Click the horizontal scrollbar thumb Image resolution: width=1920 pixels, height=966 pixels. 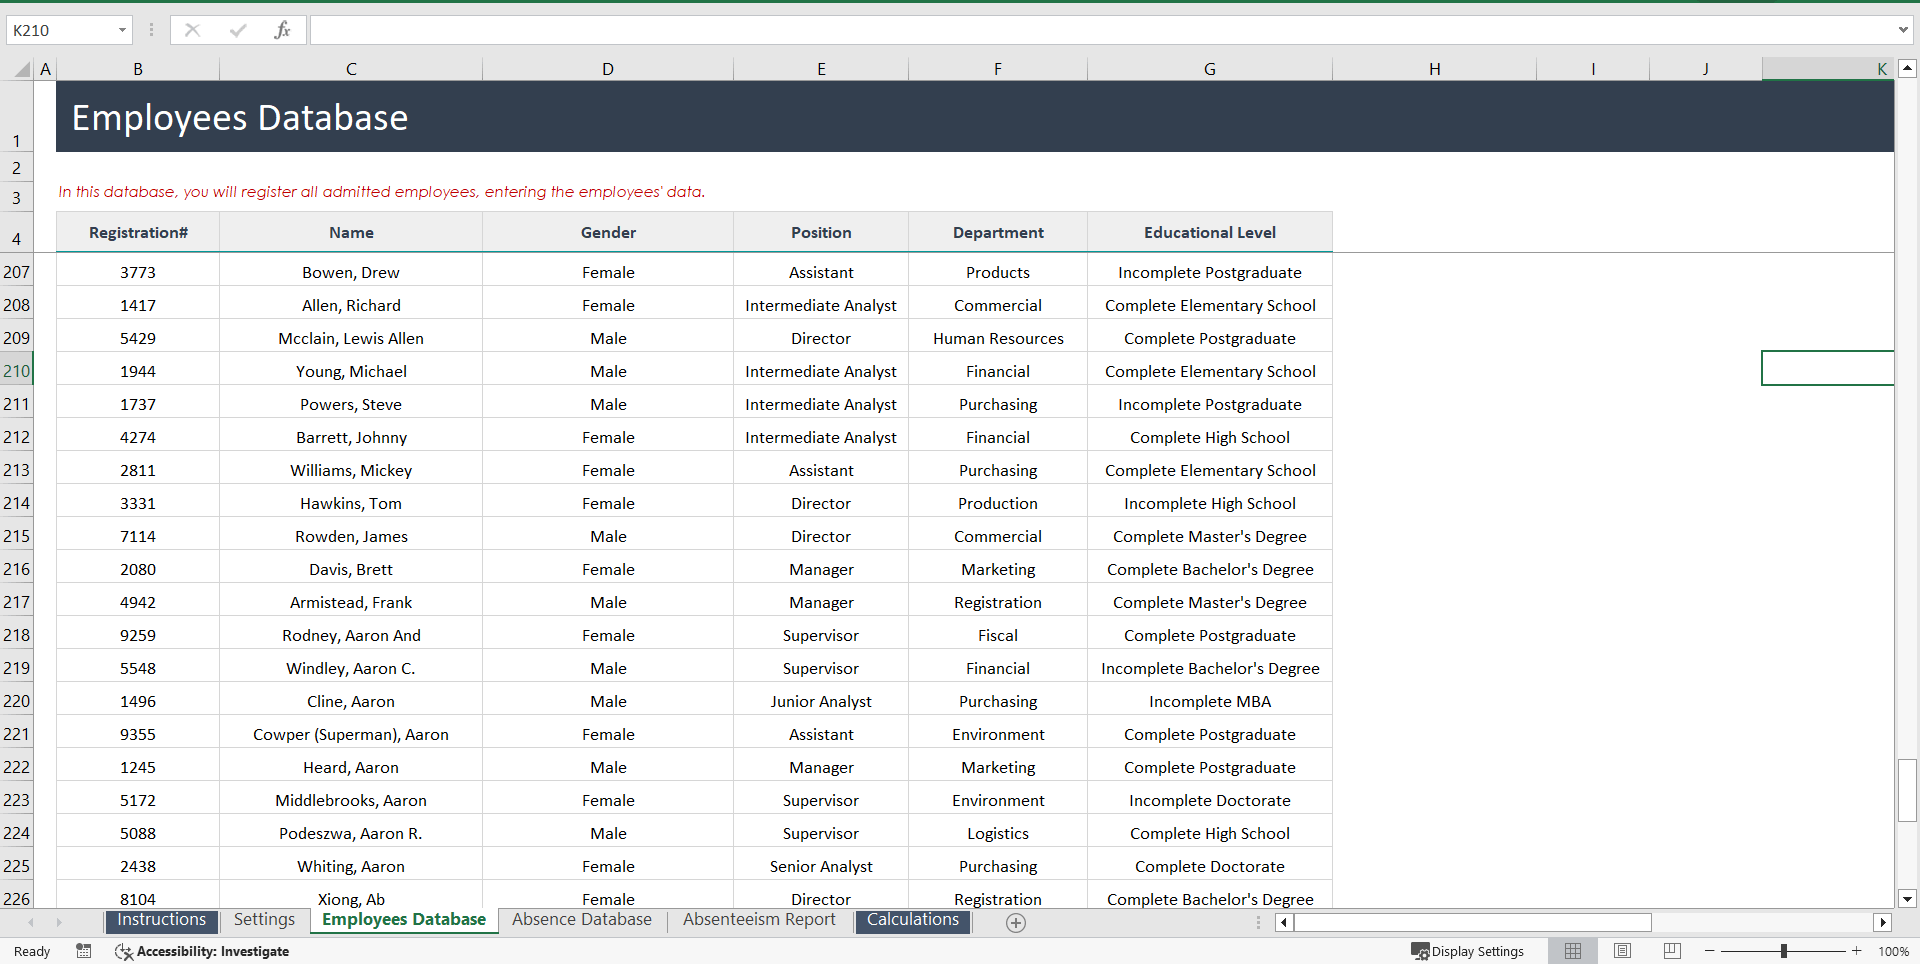[1473, 923]
